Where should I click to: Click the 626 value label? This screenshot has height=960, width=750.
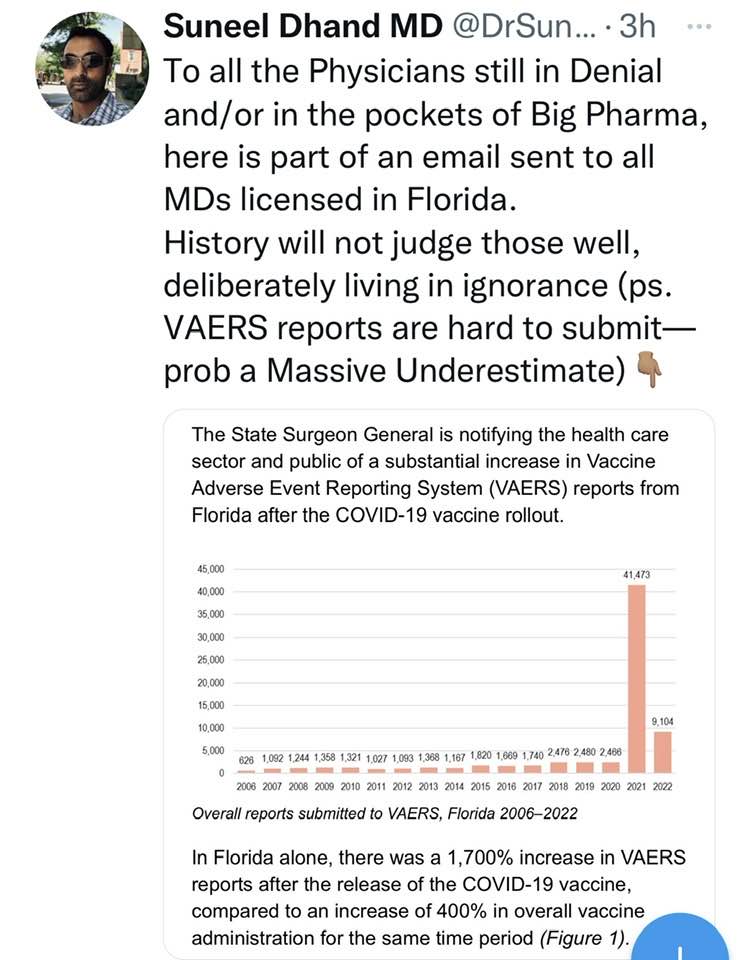pyautogui.click(x=246, y=760)
